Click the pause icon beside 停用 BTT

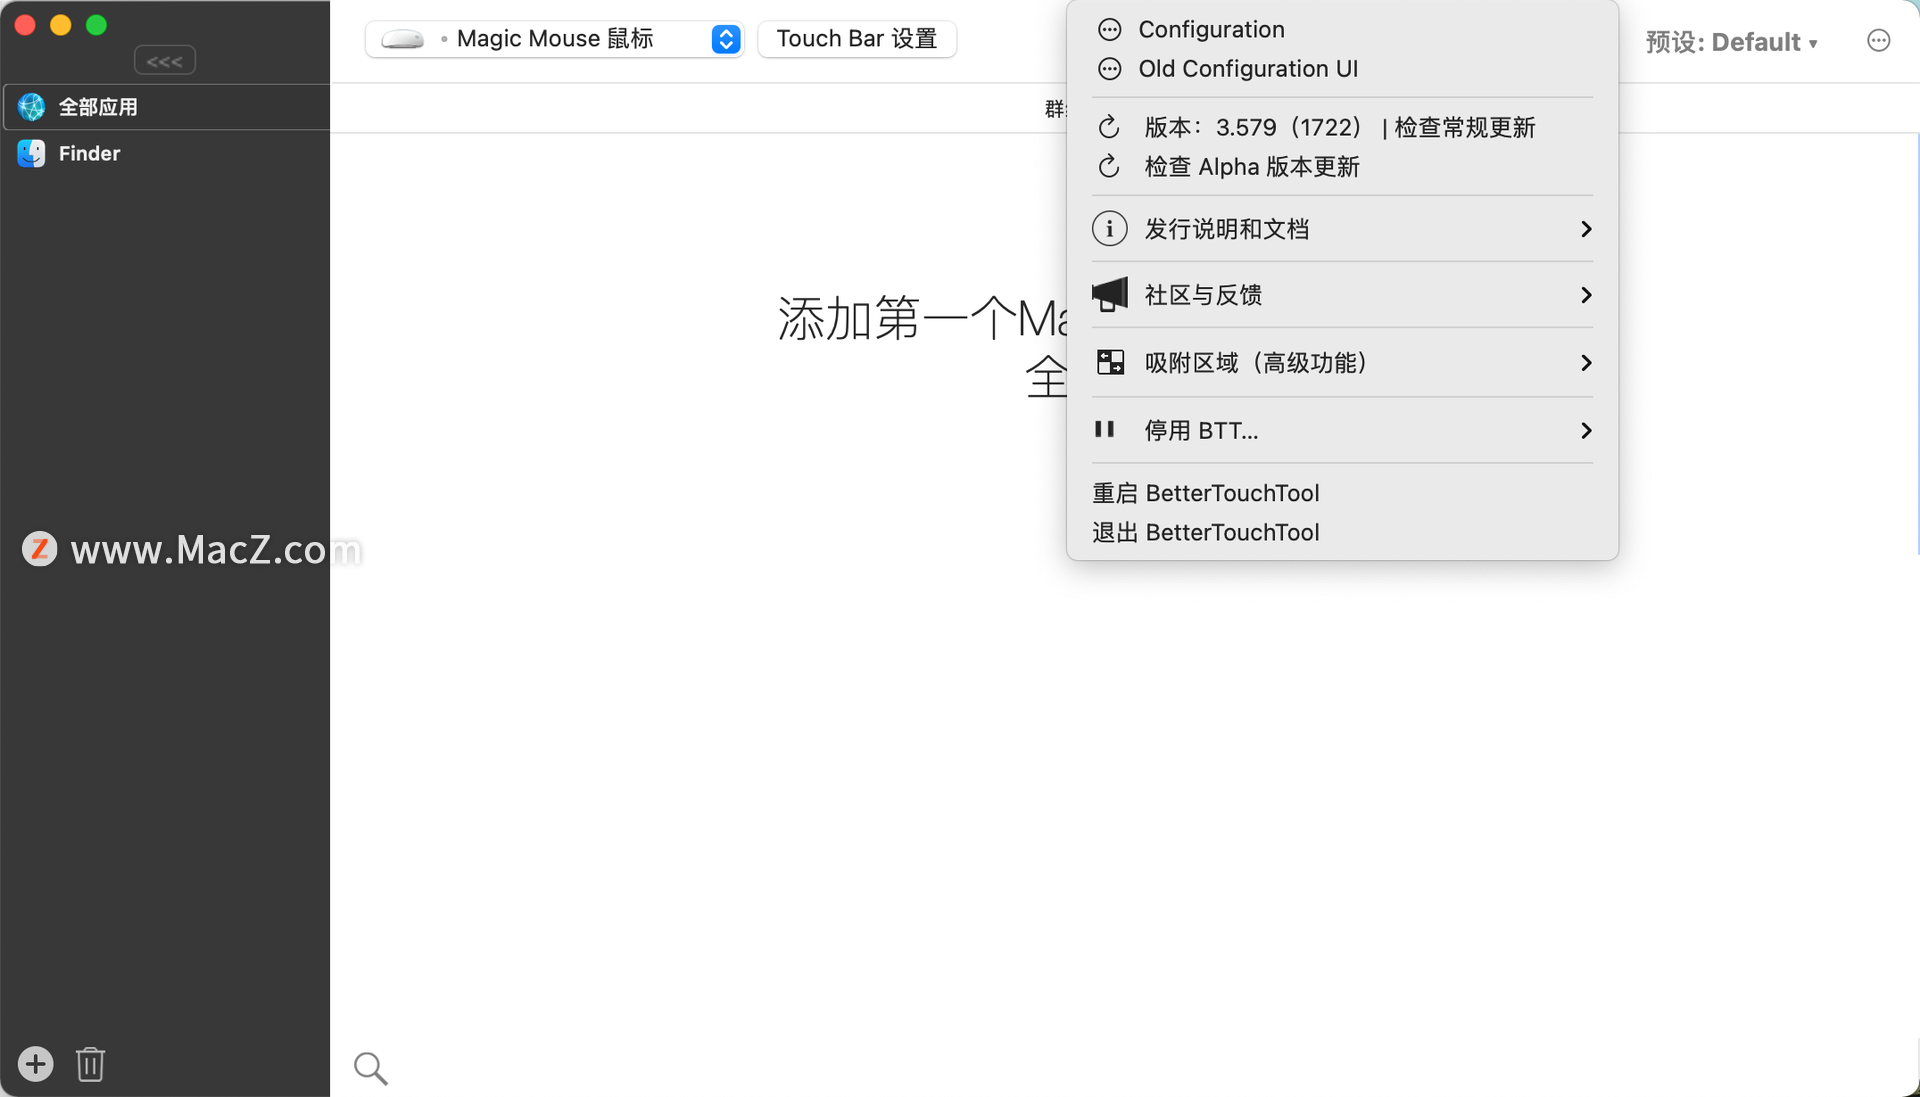1104,429
